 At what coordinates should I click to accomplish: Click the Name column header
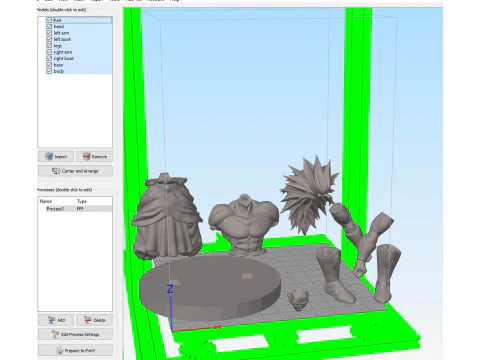46,201
